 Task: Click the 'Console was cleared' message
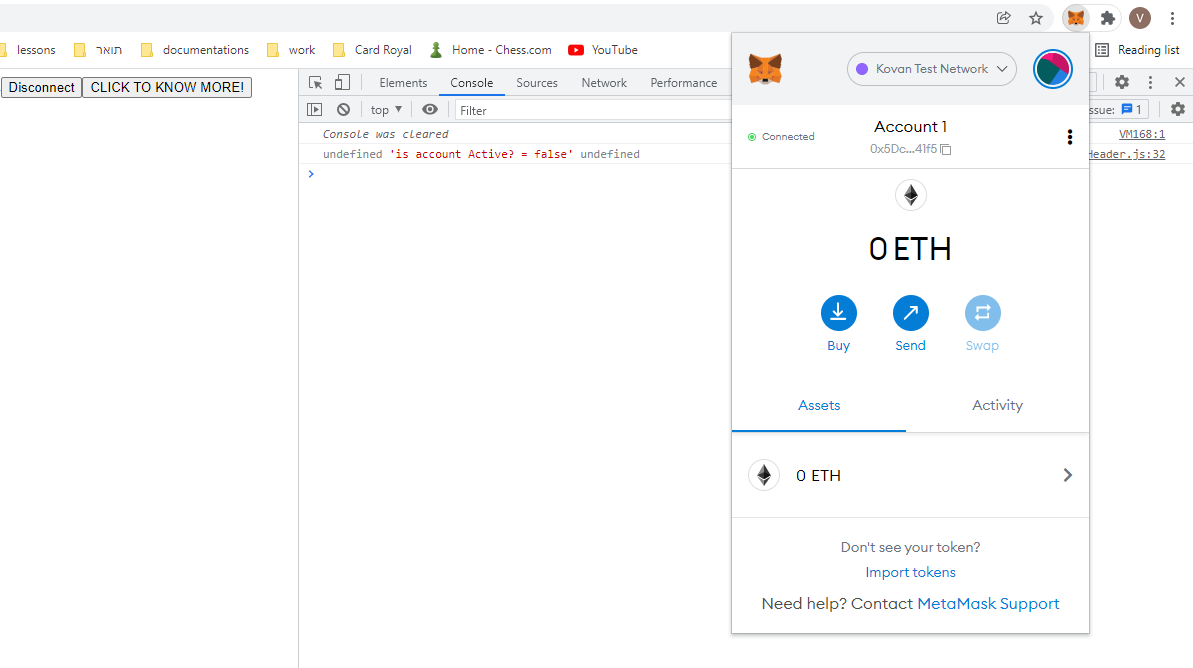pos(385,134)
